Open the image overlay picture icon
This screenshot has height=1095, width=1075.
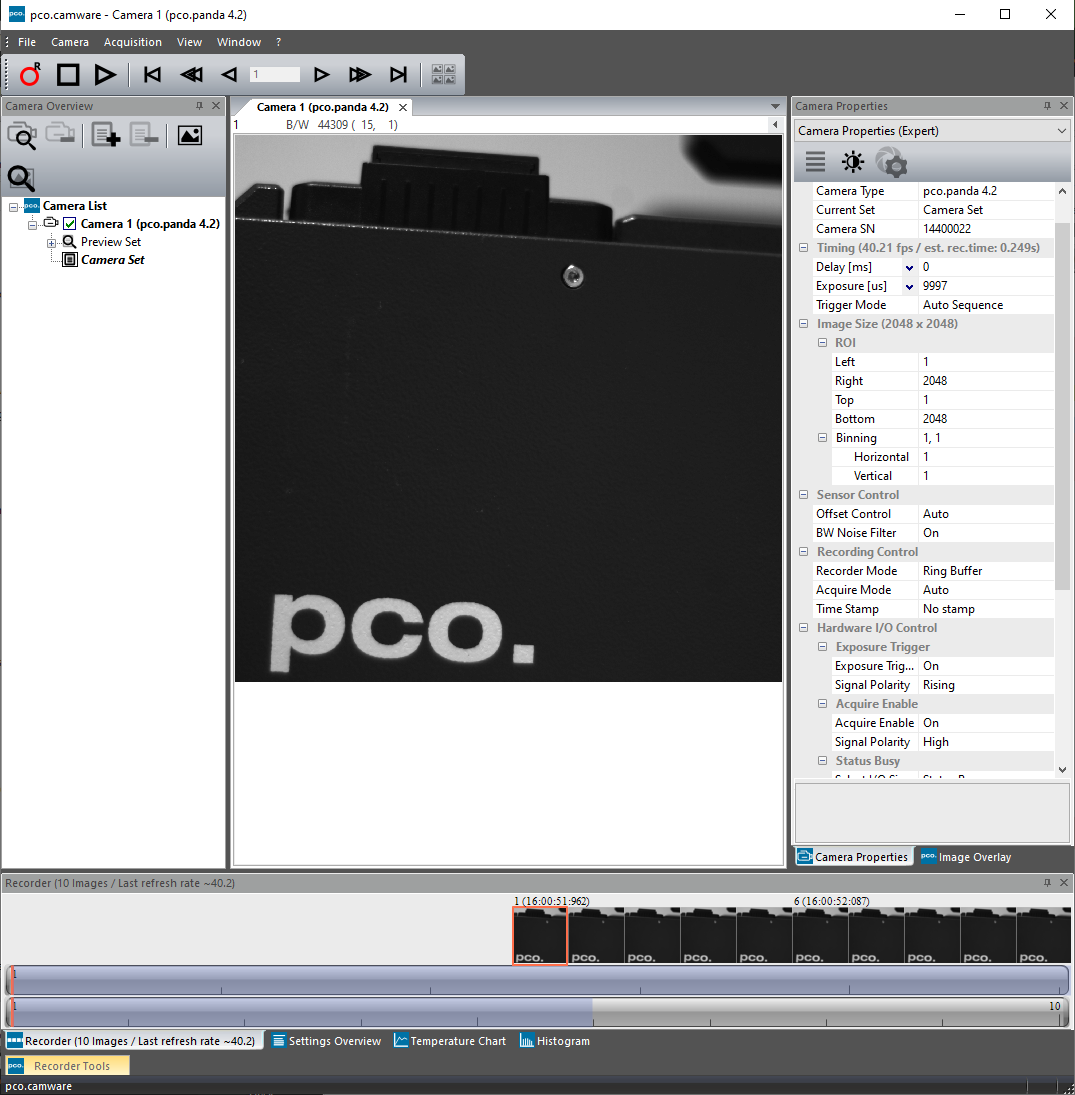tap(189, 136)
